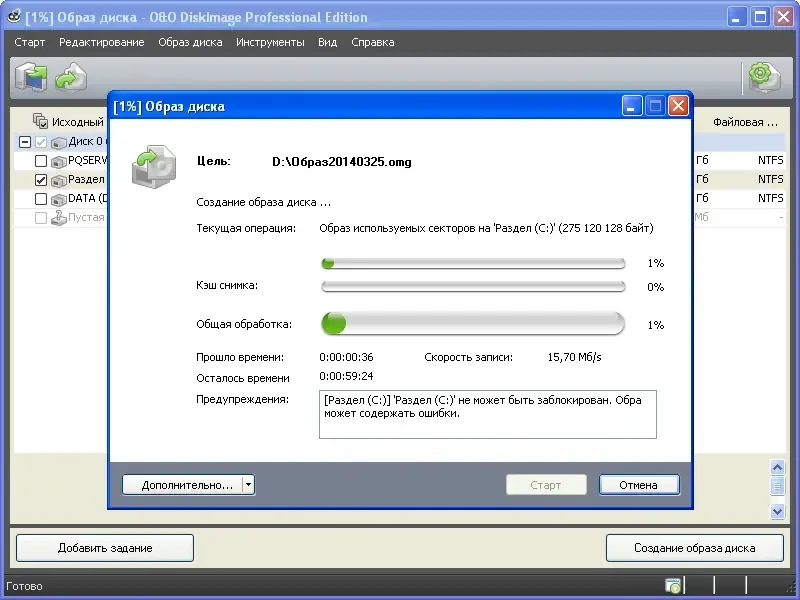Click NTFS in the PQSERV row
800x600 pixels.
pyautogui.click(x=770, y=160)
